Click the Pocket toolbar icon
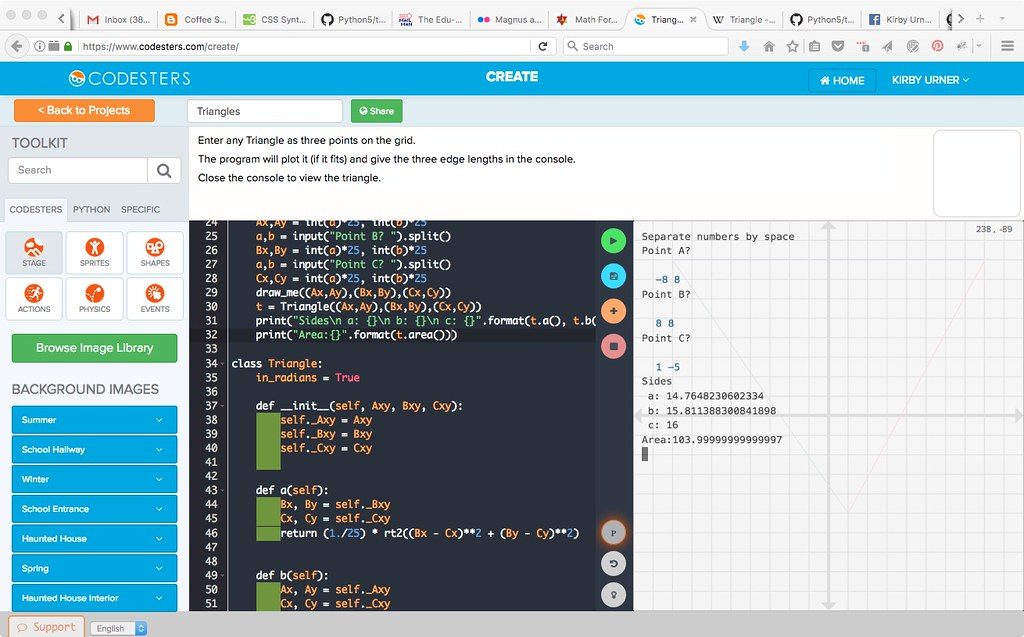This screenshot has width=1024, height=637. (838, 46)
